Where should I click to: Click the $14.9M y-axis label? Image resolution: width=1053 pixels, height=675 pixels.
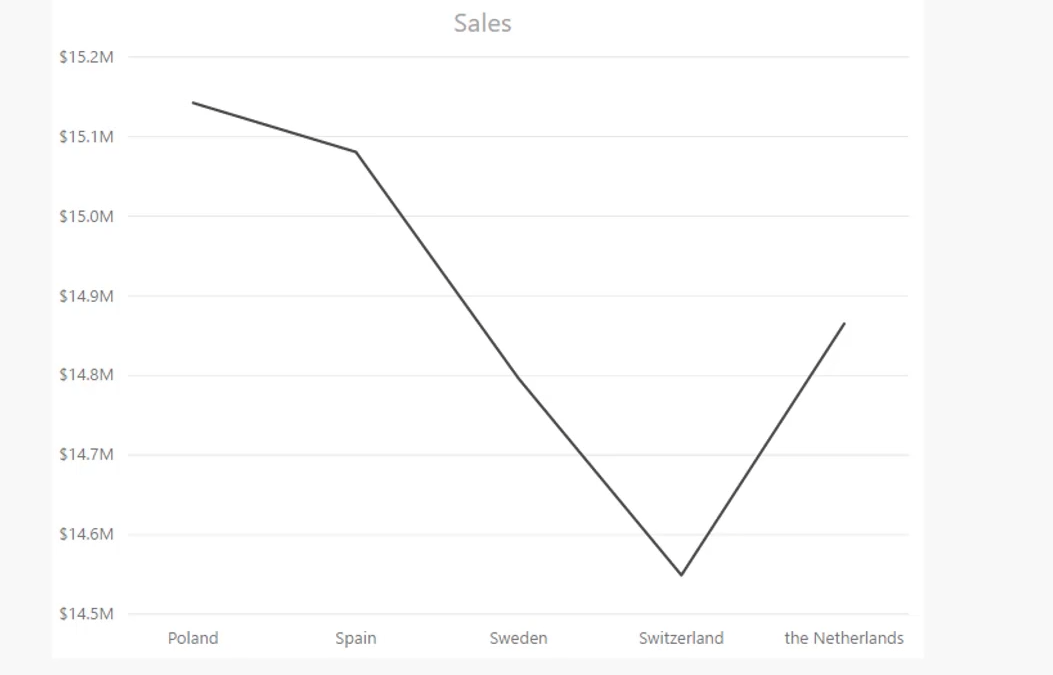(x=87, y=296)
